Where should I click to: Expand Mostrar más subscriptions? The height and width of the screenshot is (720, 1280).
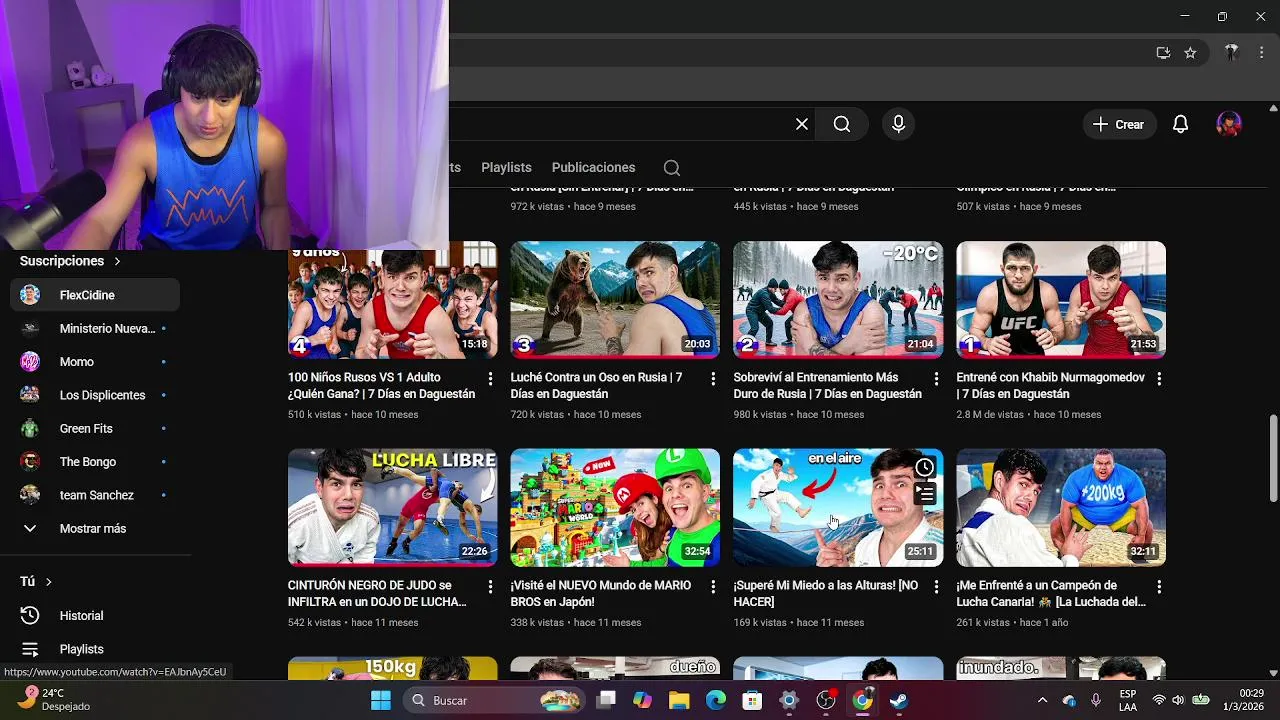tap(95, 529)
